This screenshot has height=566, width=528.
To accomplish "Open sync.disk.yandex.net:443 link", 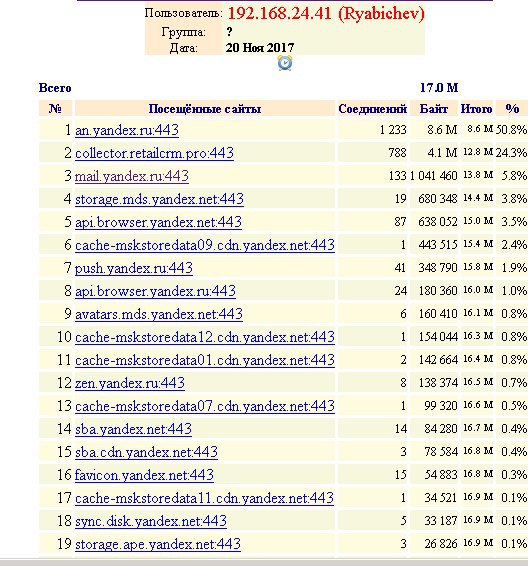I will click(151, 521).
